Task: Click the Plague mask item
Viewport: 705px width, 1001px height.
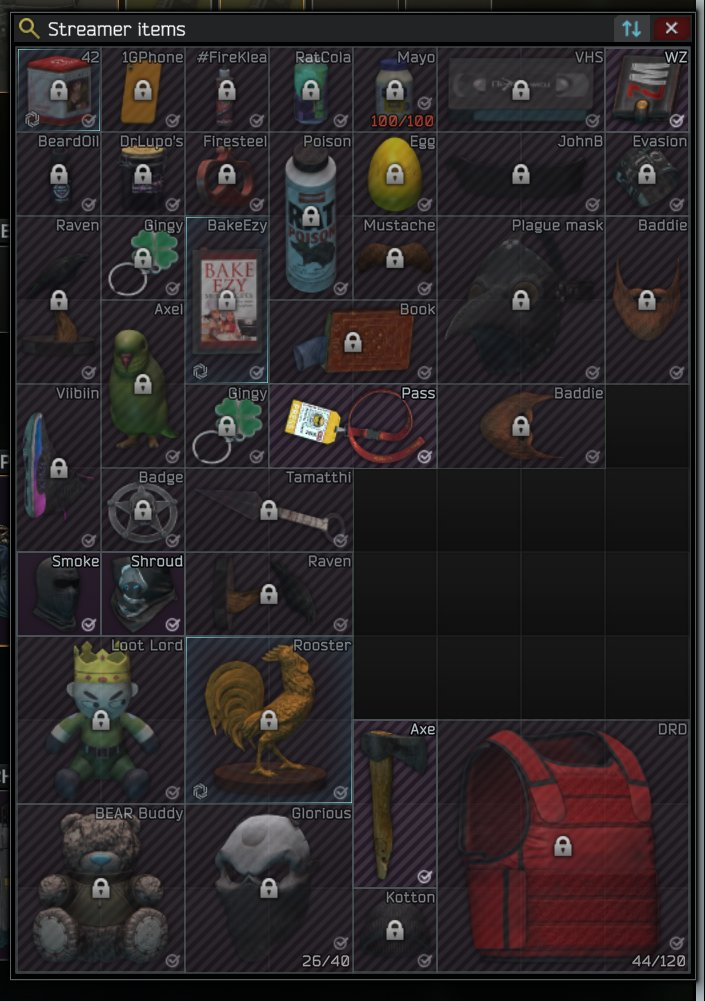Action: pyautogui.click(x=521, y=299)
